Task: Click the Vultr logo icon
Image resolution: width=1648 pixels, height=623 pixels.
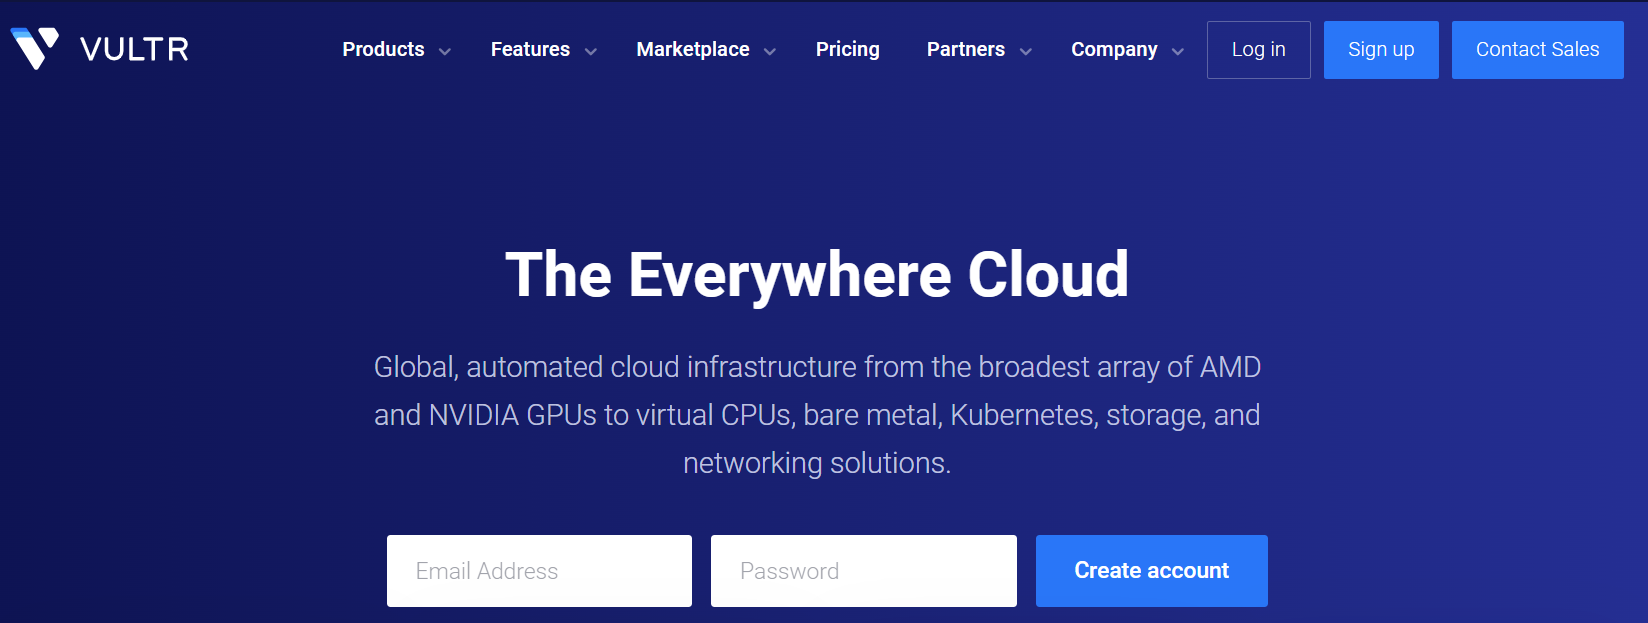Action: click(x=35, y=48)
